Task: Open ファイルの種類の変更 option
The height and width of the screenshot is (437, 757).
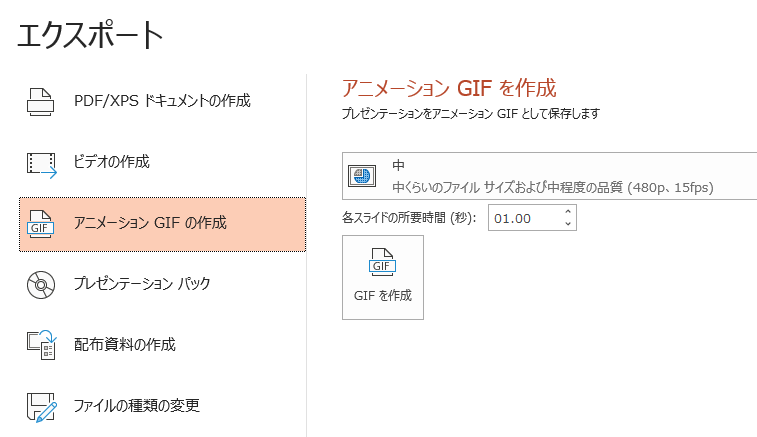Action: click(x=137, y=406)
